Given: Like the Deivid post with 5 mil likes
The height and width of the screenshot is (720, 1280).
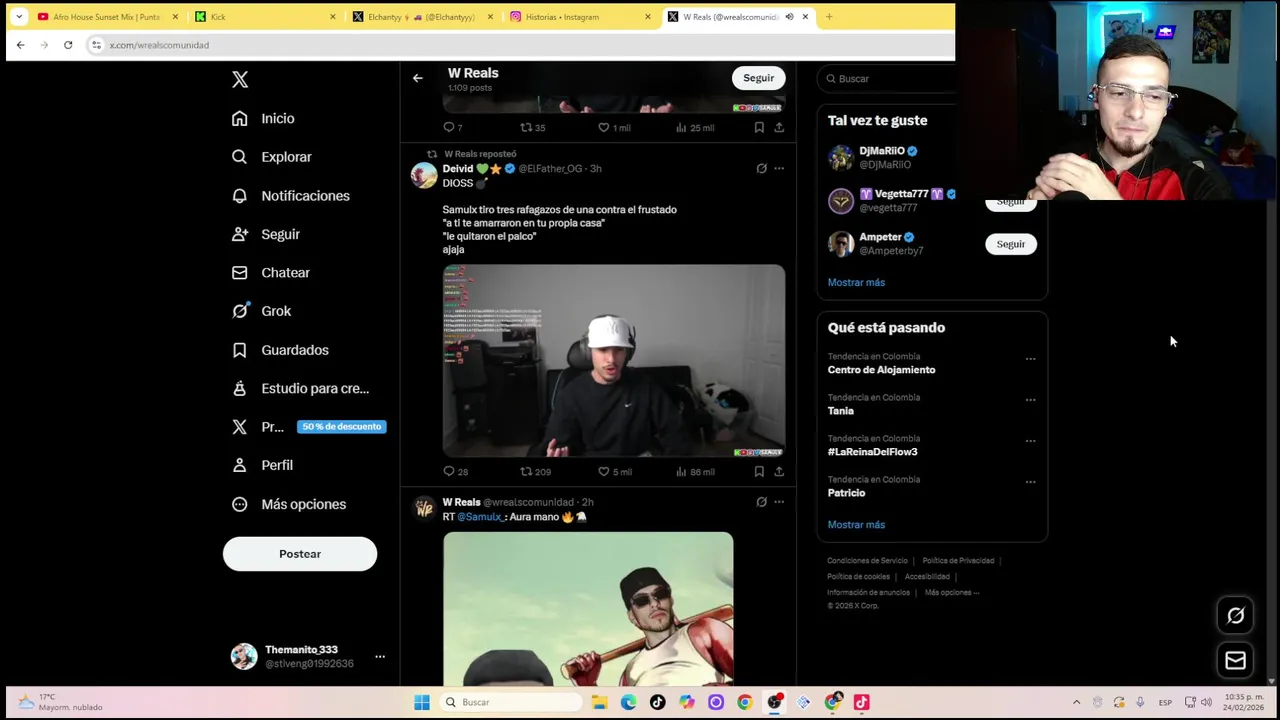Looking at the screenshot, I should [614, 472].
